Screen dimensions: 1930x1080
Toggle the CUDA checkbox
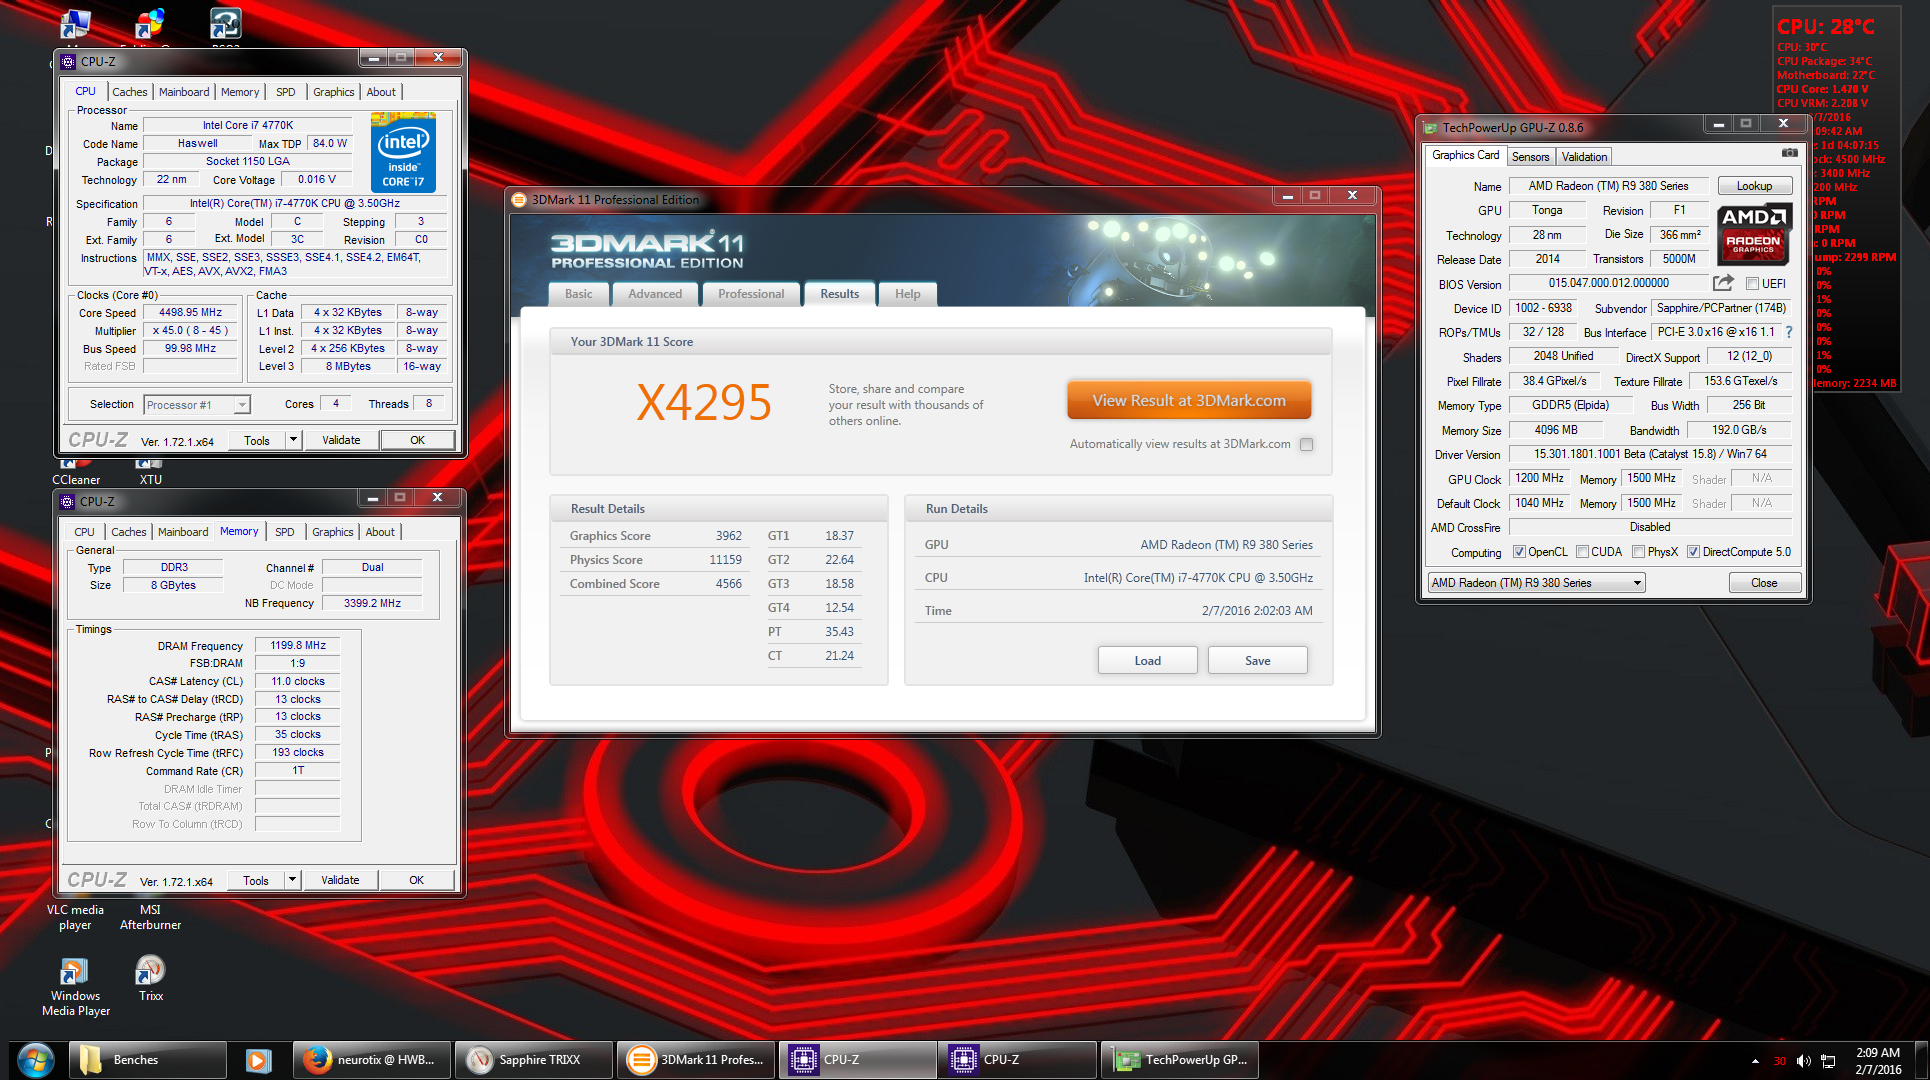coord(1582,552)
